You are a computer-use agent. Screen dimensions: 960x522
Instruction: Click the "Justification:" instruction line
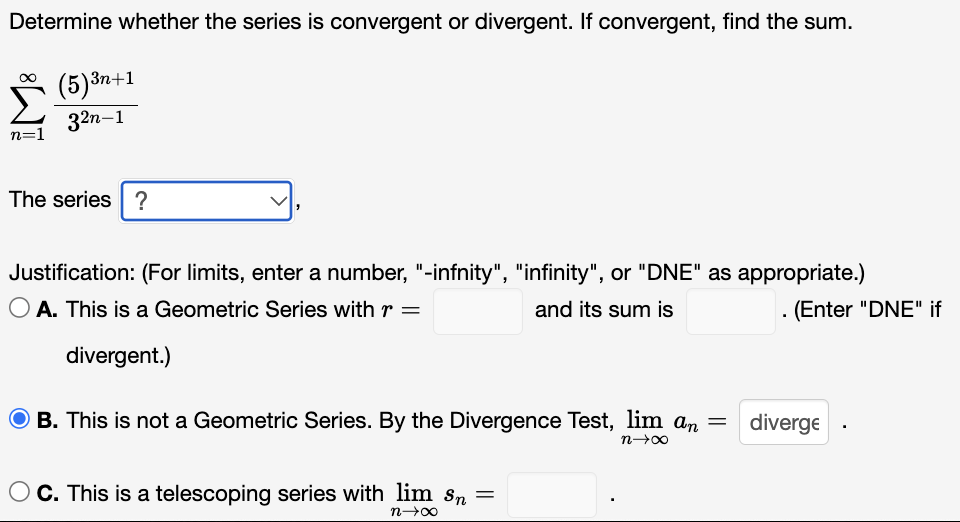tap(437, 272)
